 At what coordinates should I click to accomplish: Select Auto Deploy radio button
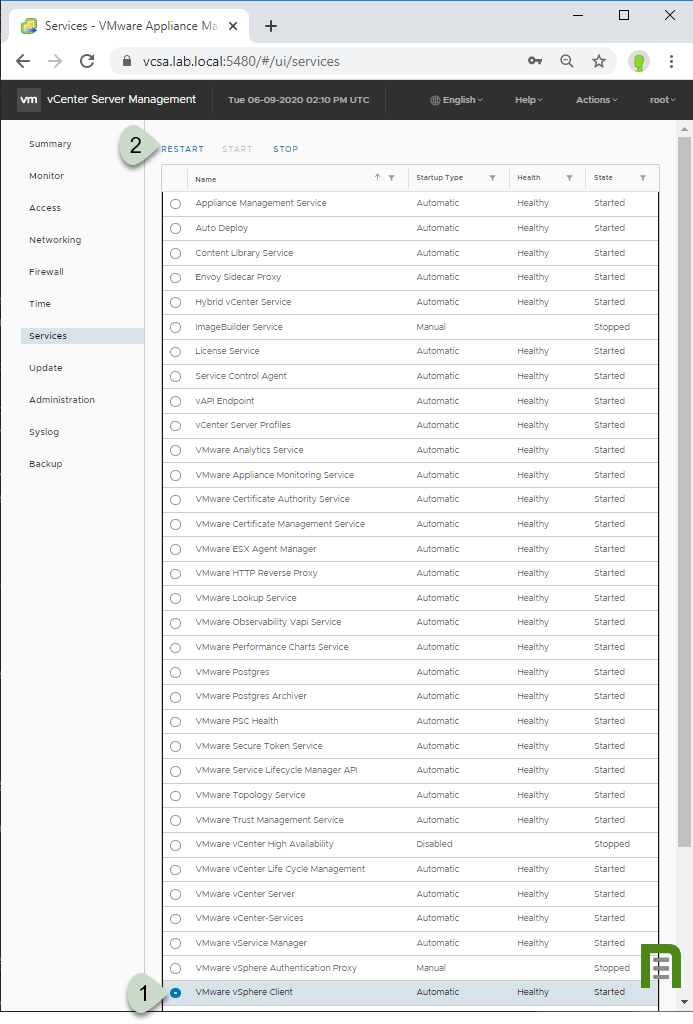click(x=176, y=229)
